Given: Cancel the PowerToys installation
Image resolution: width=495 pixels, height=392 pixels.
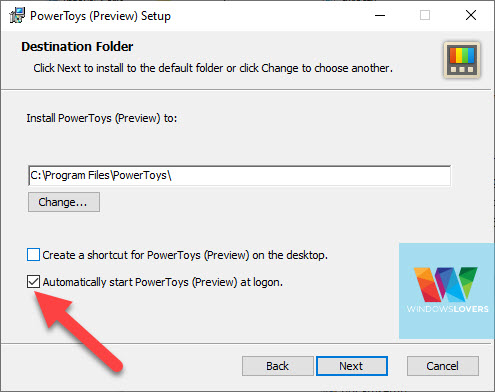Looking at the screenshot, I should (443, 366).
